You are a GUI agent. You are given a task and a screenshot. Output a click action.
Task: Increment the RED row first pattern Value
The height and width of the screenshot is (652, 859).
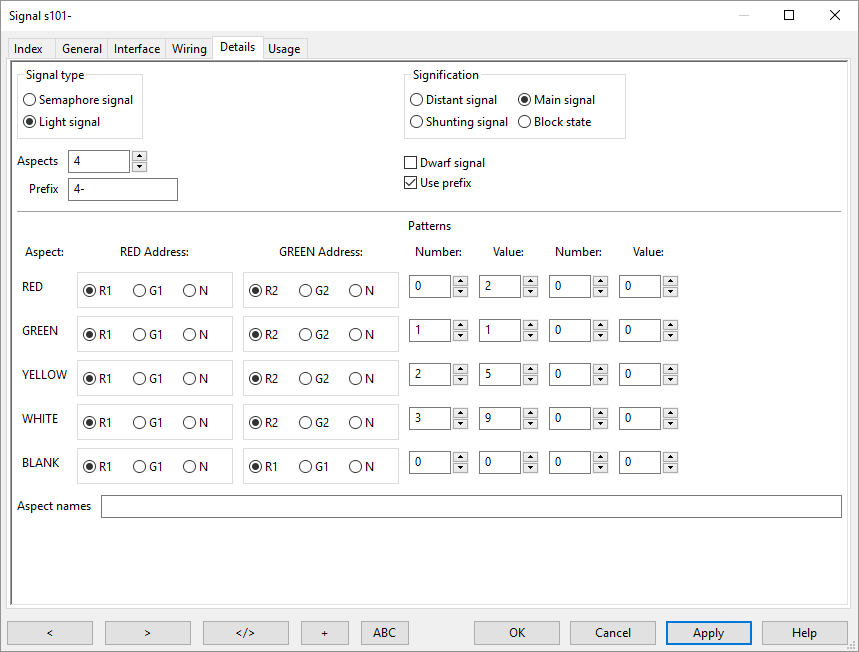pos(530,282)
